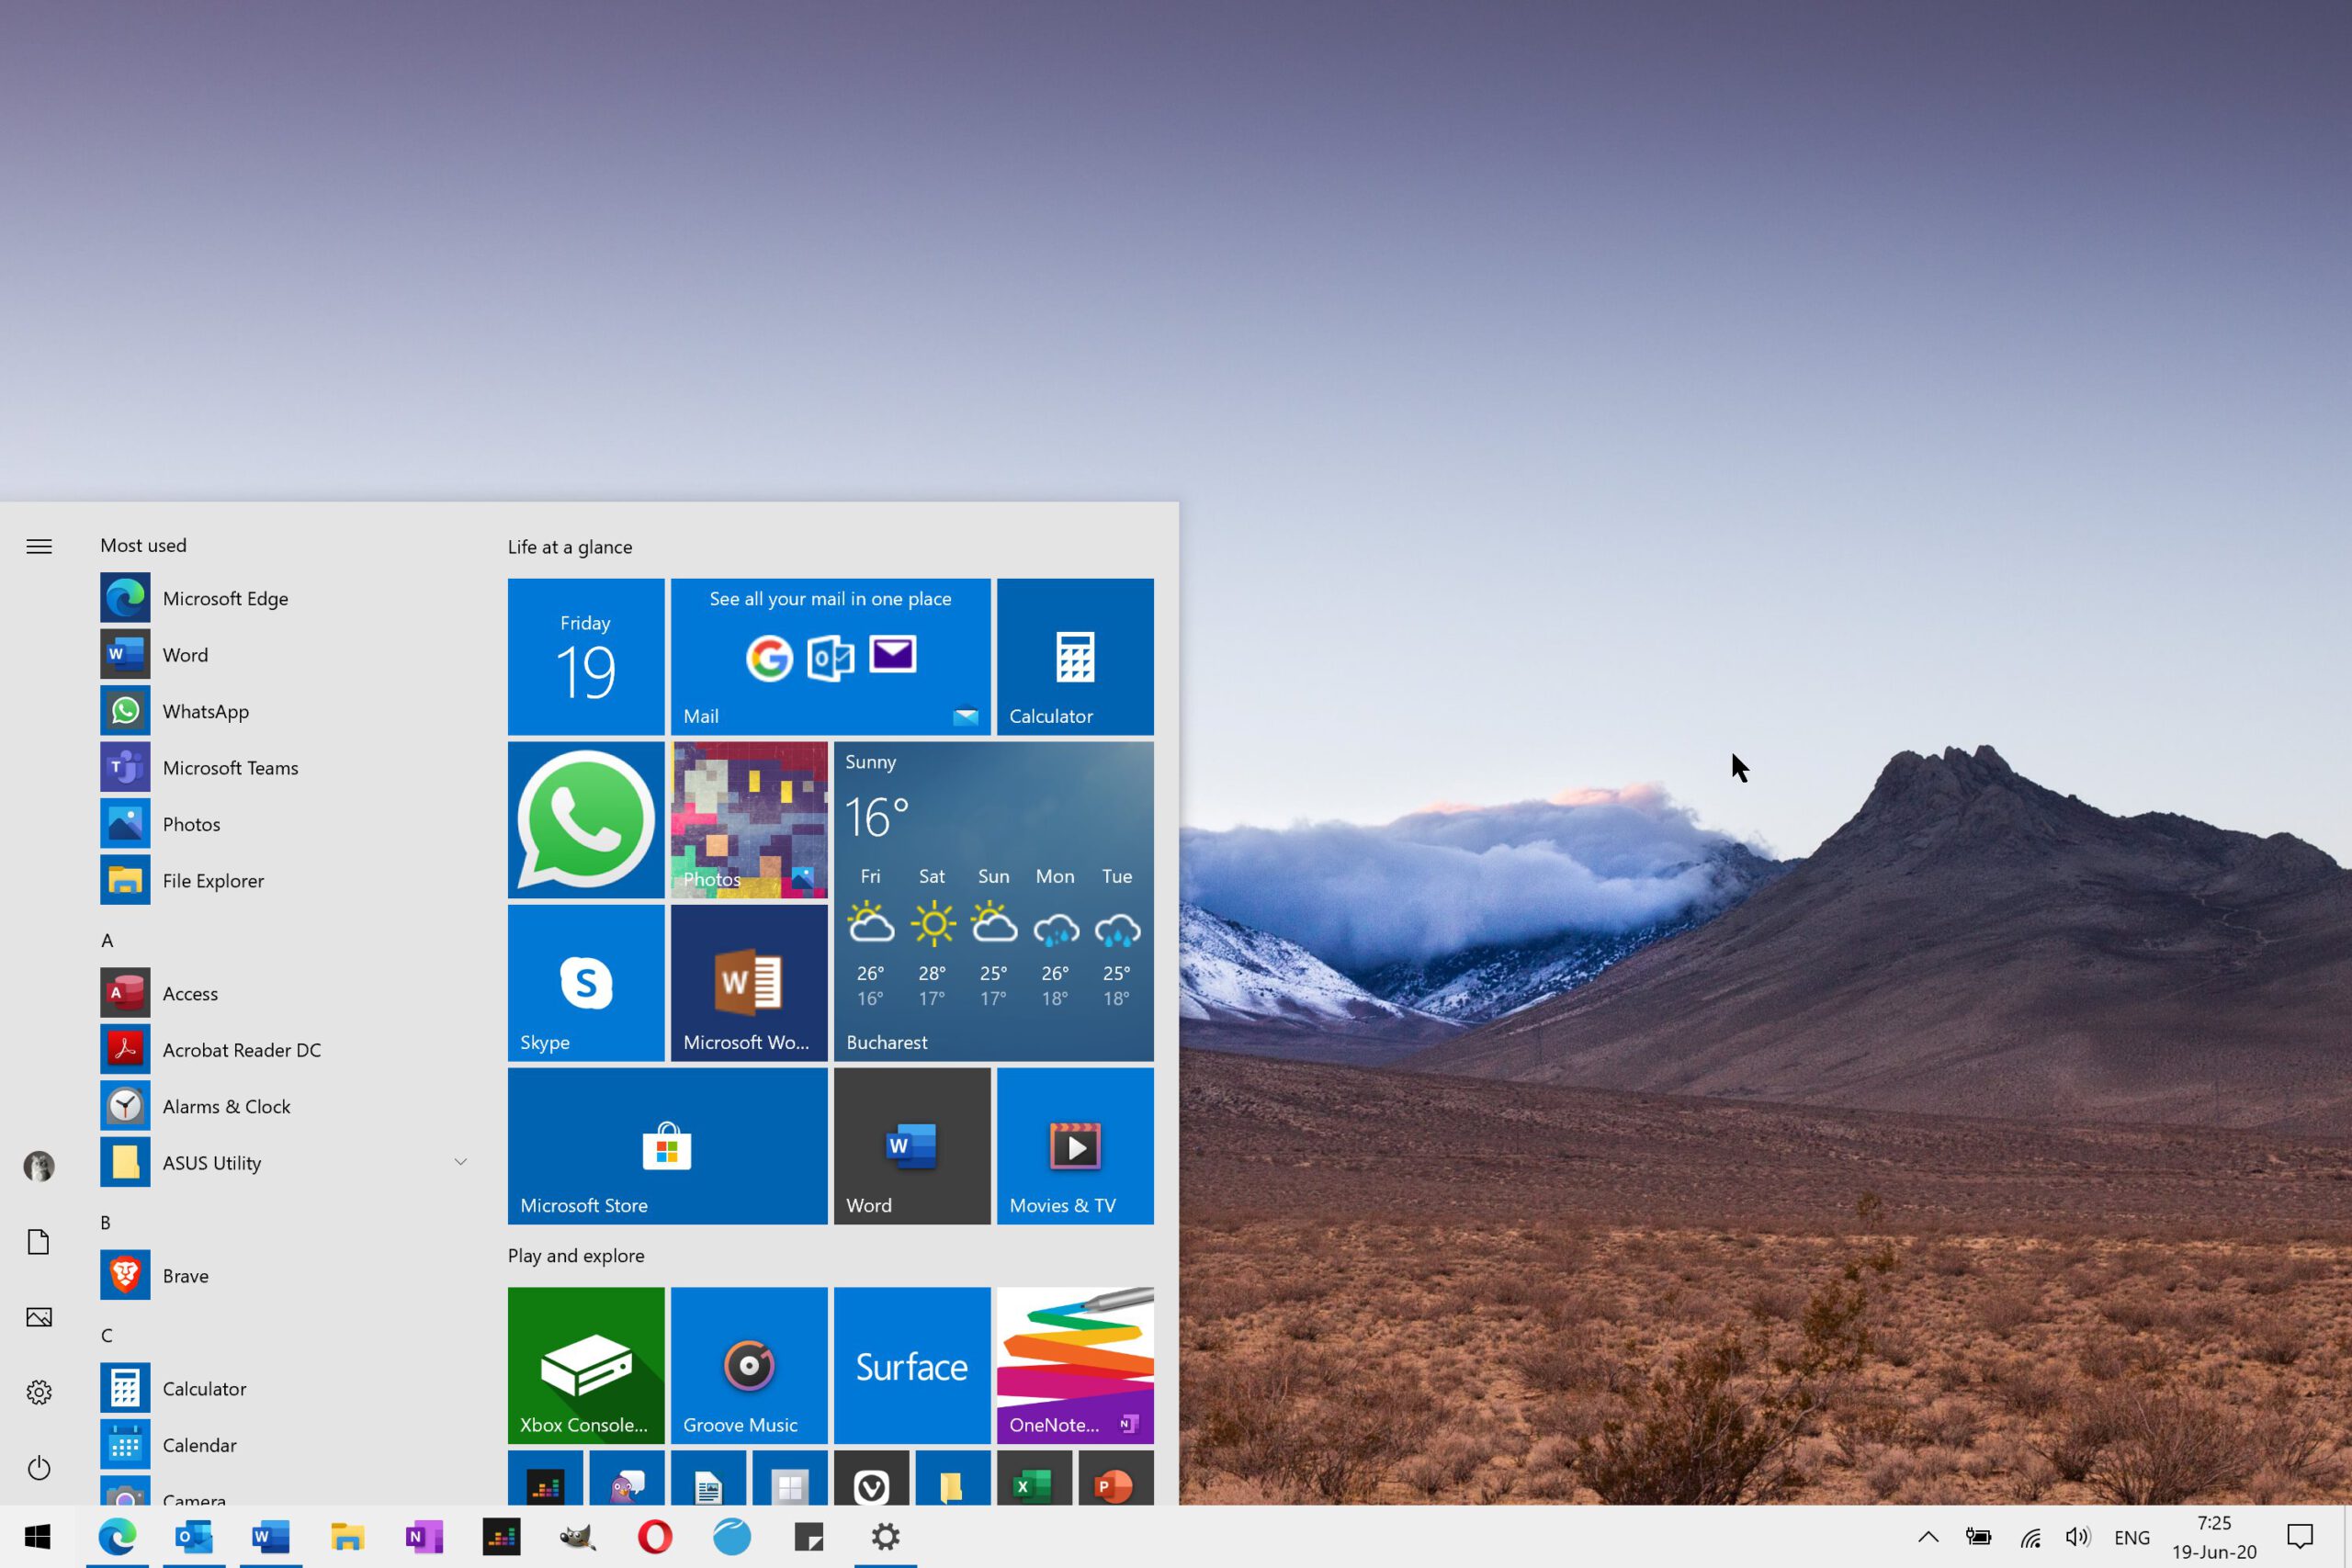This screenshot has width=2352, height=1568.
Task: Open GIMP from the taskbar
Action: 578,1537
